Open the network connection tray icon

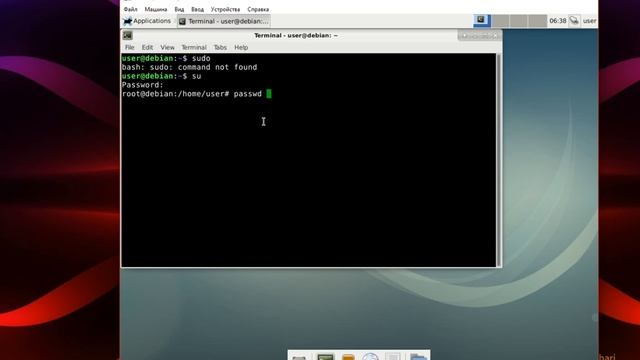coord(574,21)
